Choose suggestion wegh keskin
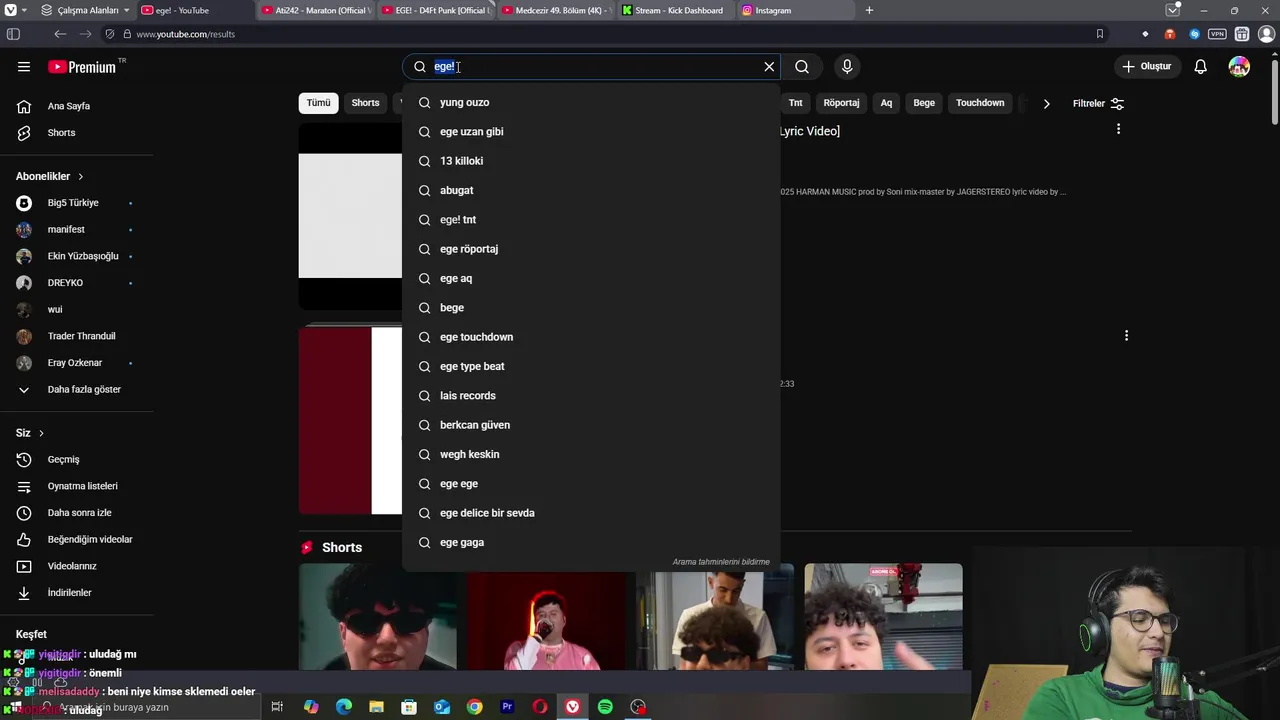 (591, 454)
